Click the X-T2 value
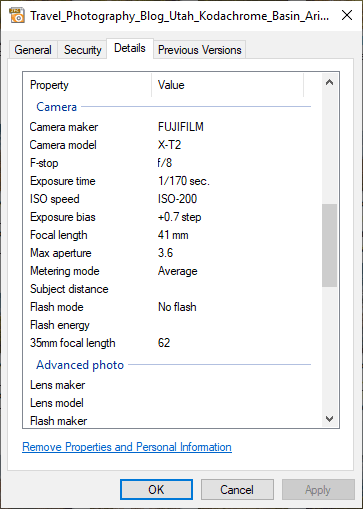 (x=169, y=145)
